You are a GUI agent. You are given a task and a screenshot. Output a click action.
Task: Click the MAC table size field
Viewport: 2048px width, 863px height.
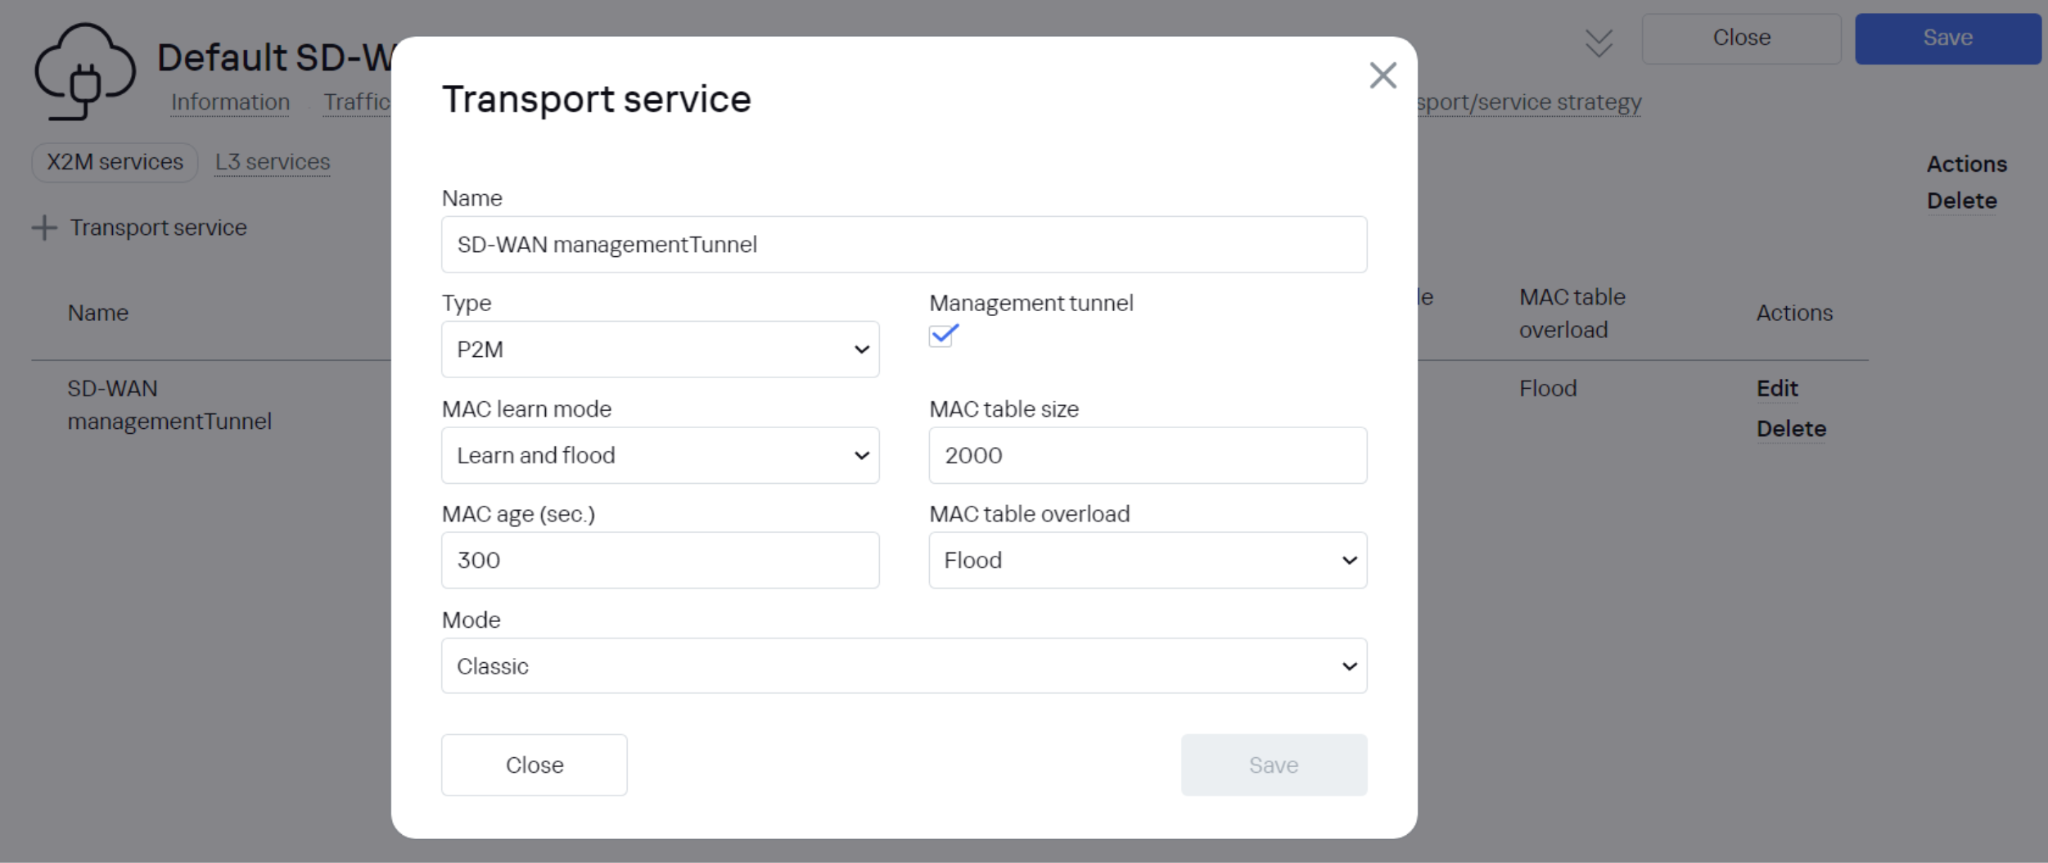tap(1147, 455)
